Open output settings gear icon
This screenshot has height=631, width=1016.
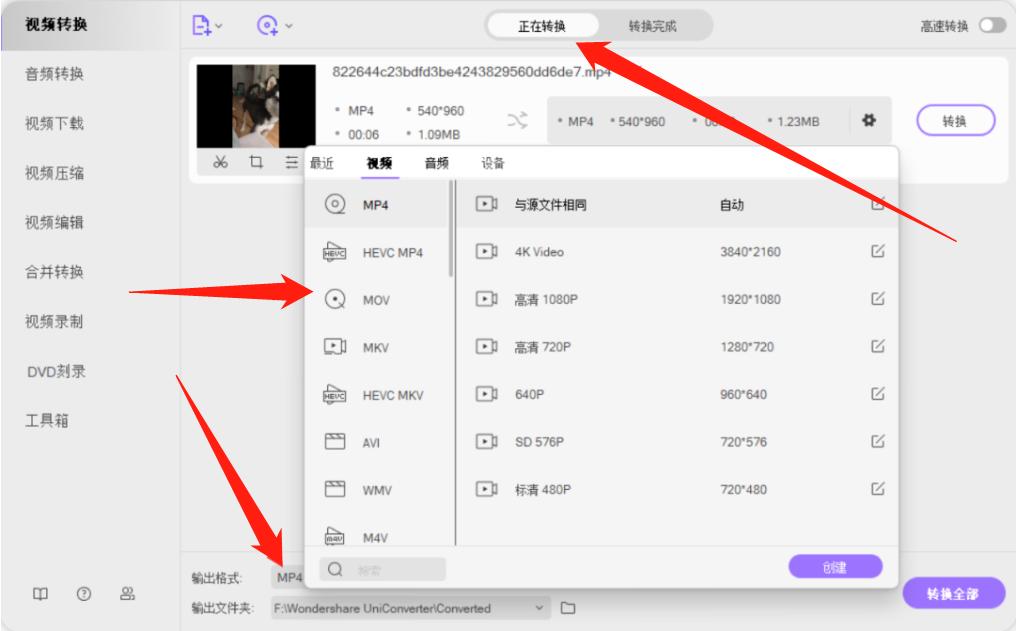(869, 120)
